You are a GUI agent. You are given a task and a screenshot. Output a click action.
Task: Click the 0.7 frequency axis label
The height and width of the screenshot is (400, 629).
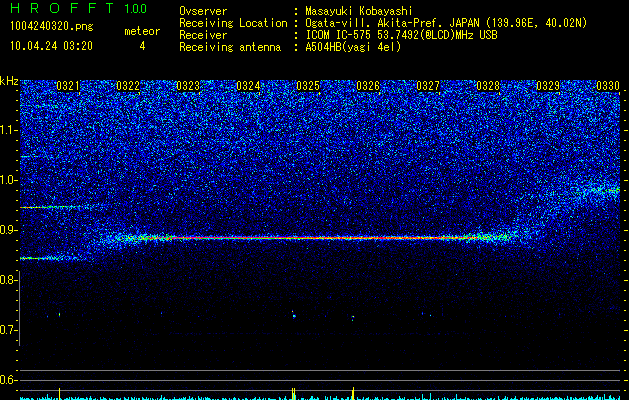(x=8, y=330)
